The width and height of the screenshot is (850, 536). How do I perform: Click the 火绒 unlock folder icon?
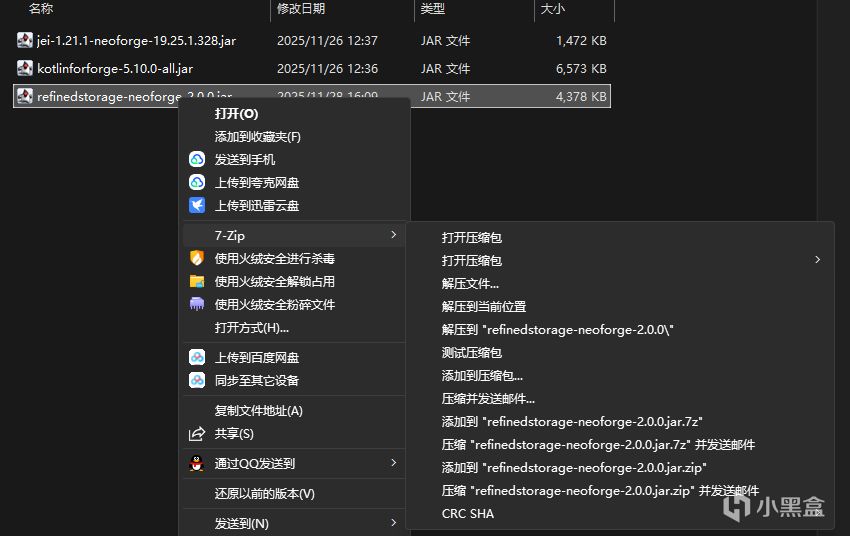(x=197, y=281)
